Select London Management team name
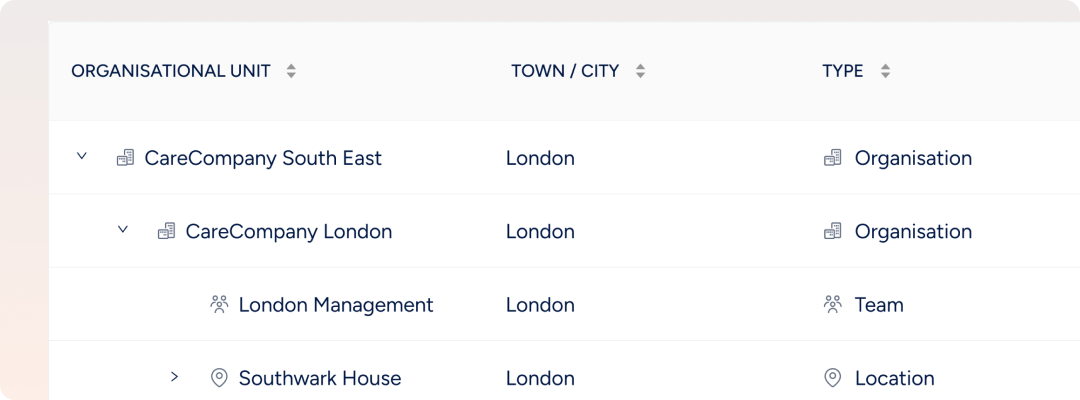The image size is (1080, 400). click(336, 305)
